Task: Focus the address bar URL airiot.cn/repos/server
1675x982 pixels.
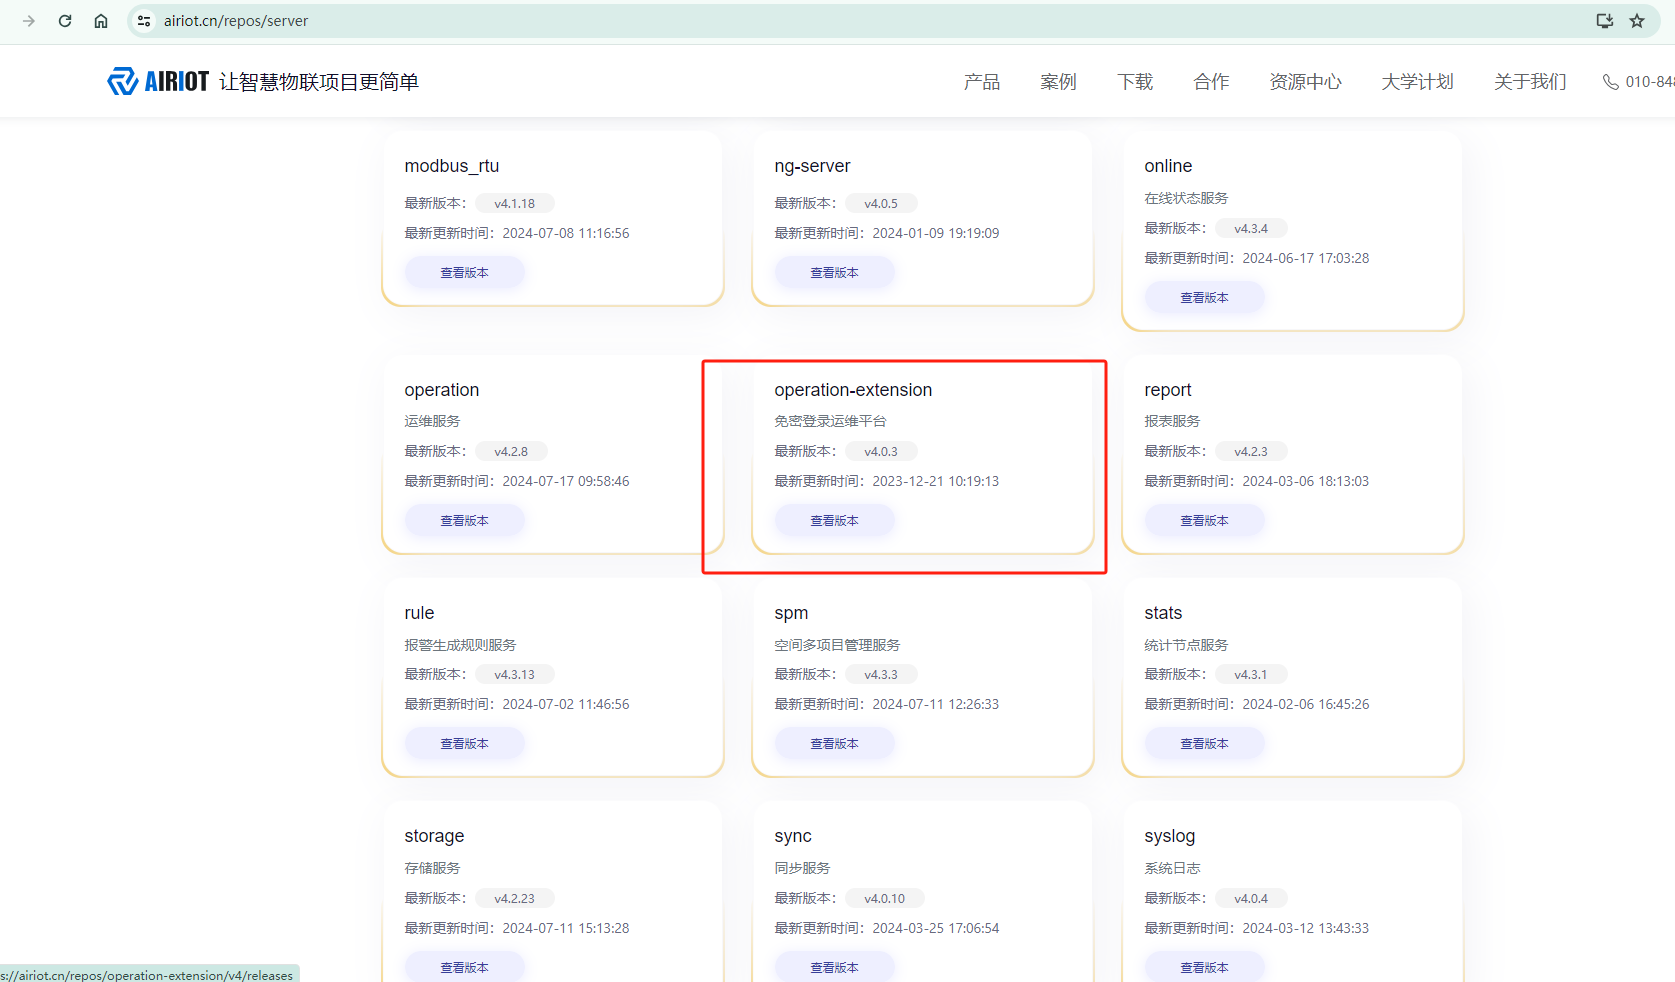Action: (x=236, y=21)
